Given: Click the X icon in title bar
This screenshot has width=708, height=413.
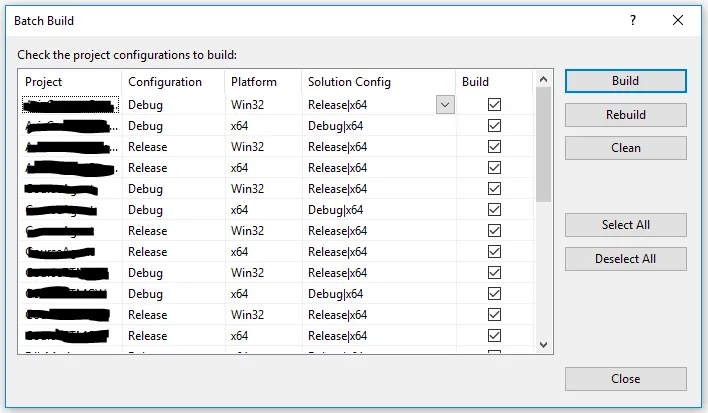Looking at the screenshot, I should pyautogui.click(x=678, y=20).
